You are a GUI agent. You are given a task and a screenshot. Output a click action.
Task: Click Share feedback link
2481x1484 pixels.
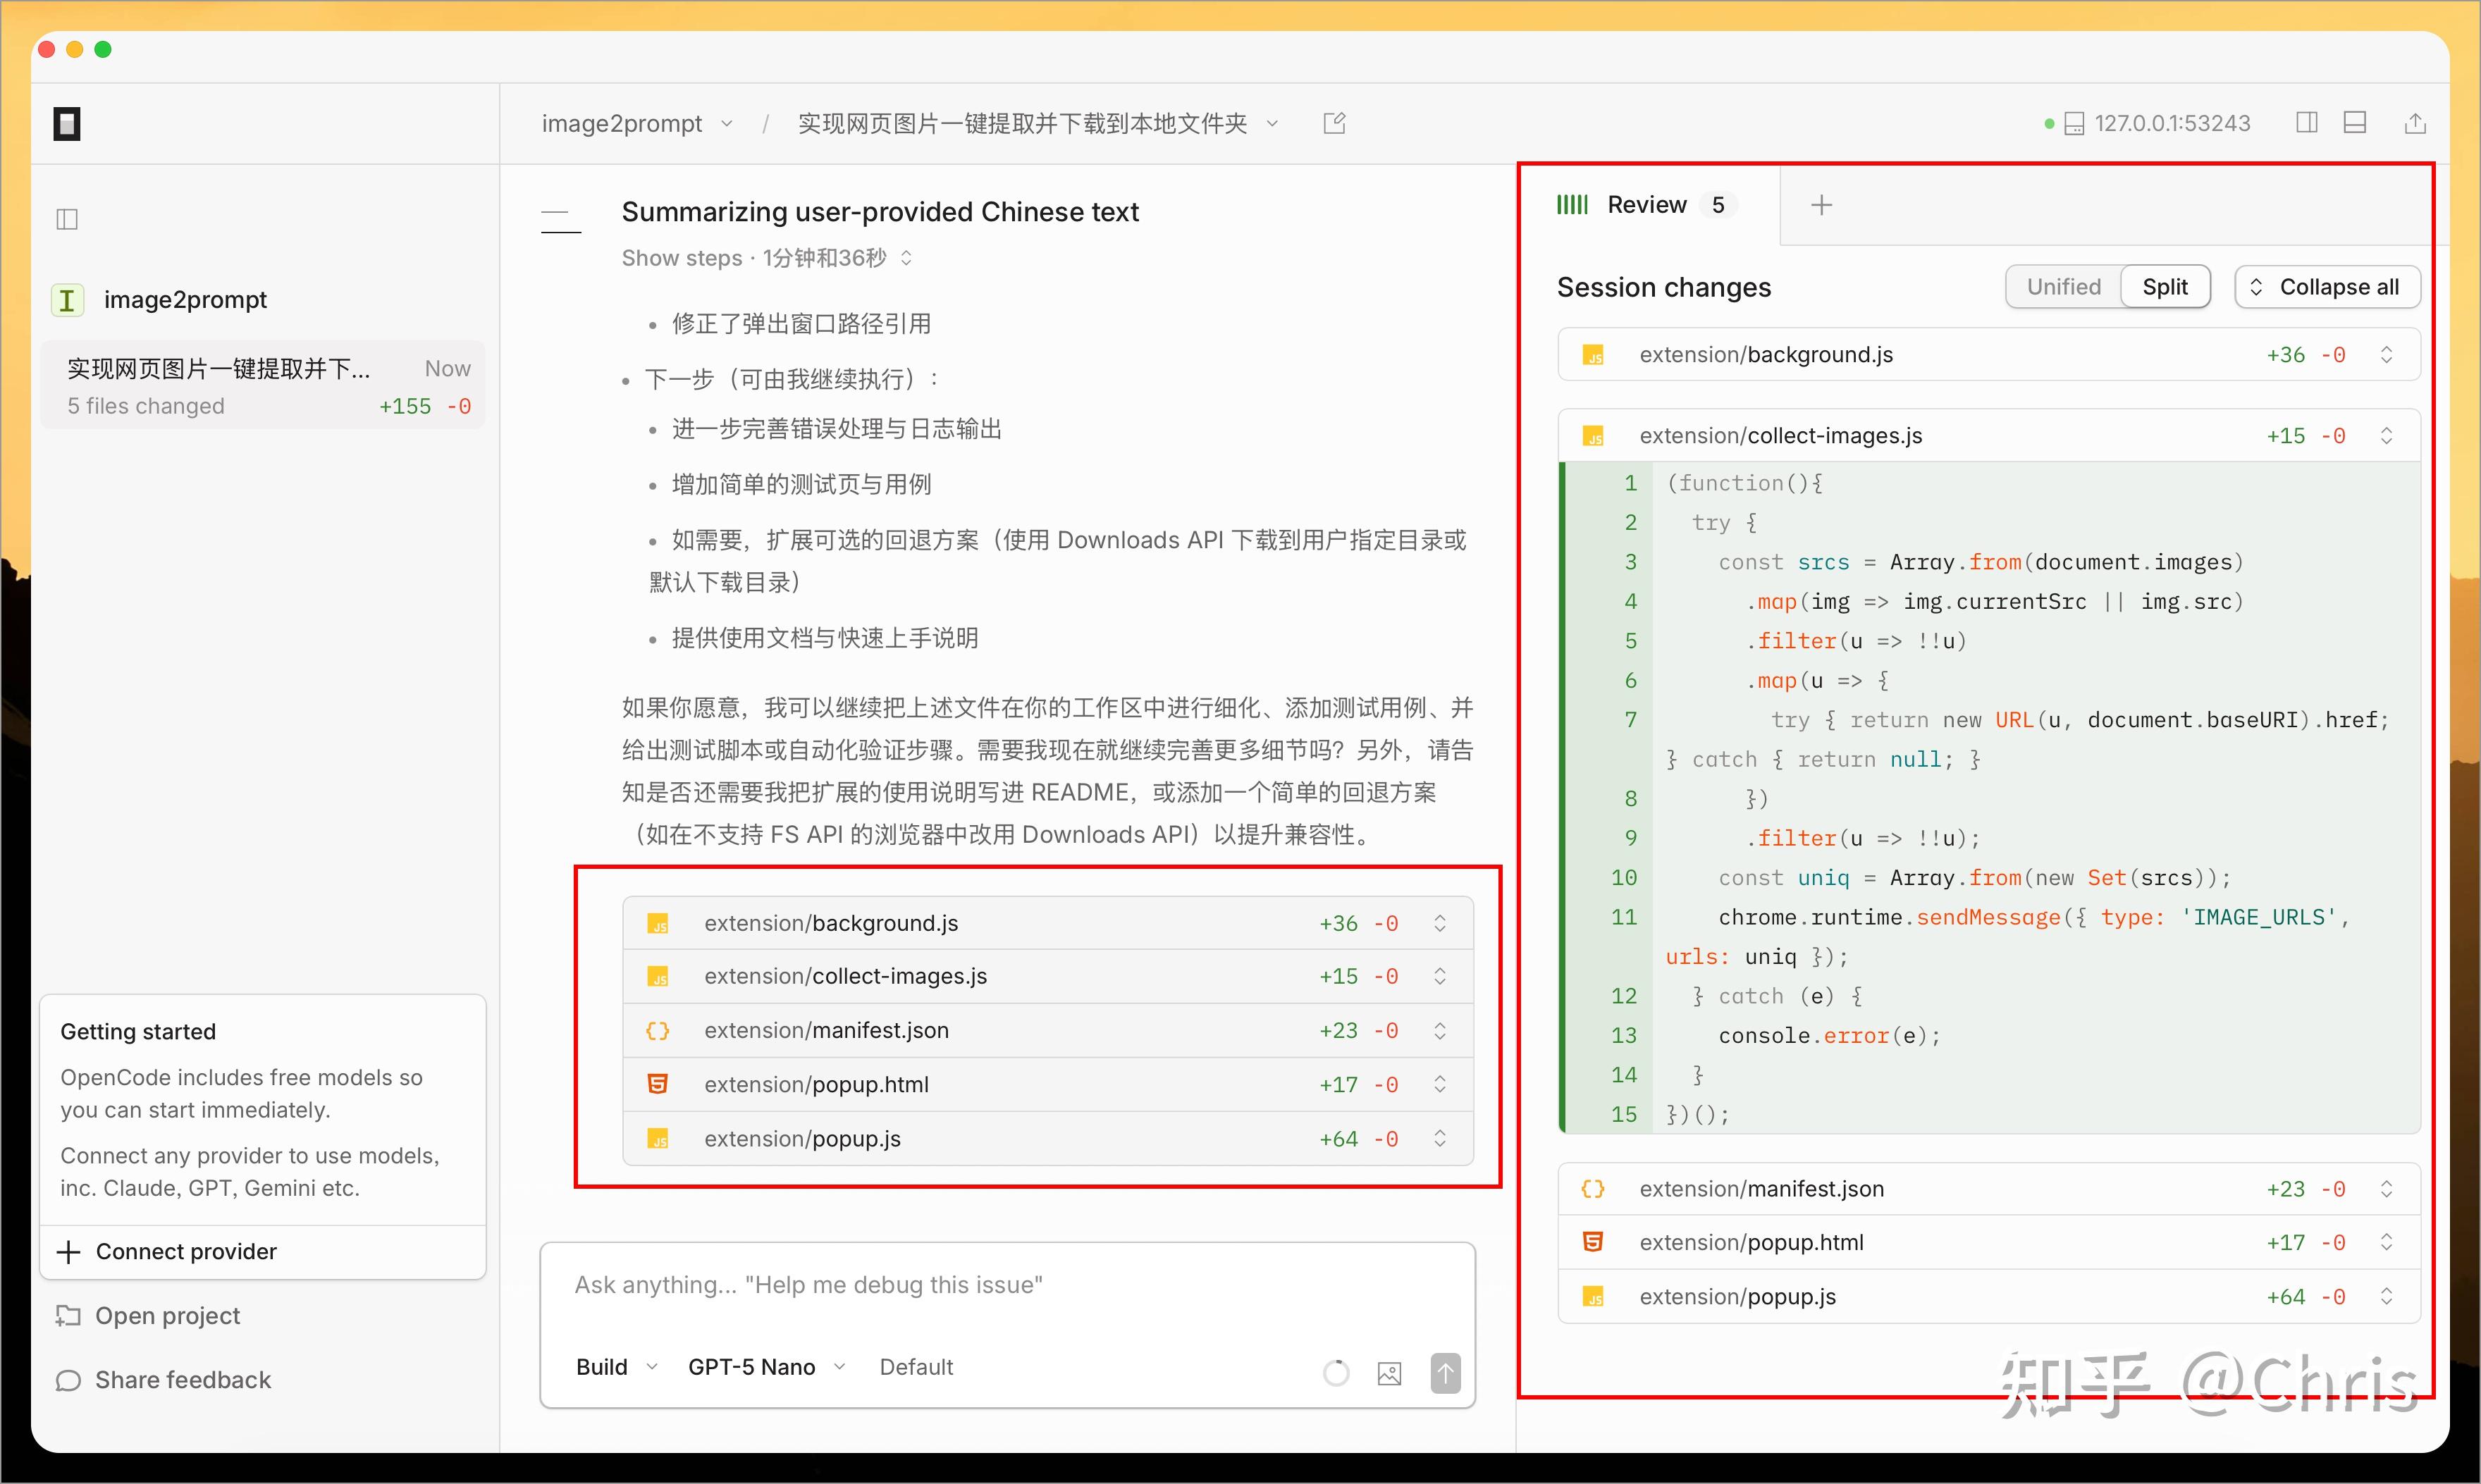pos(183,1380)
